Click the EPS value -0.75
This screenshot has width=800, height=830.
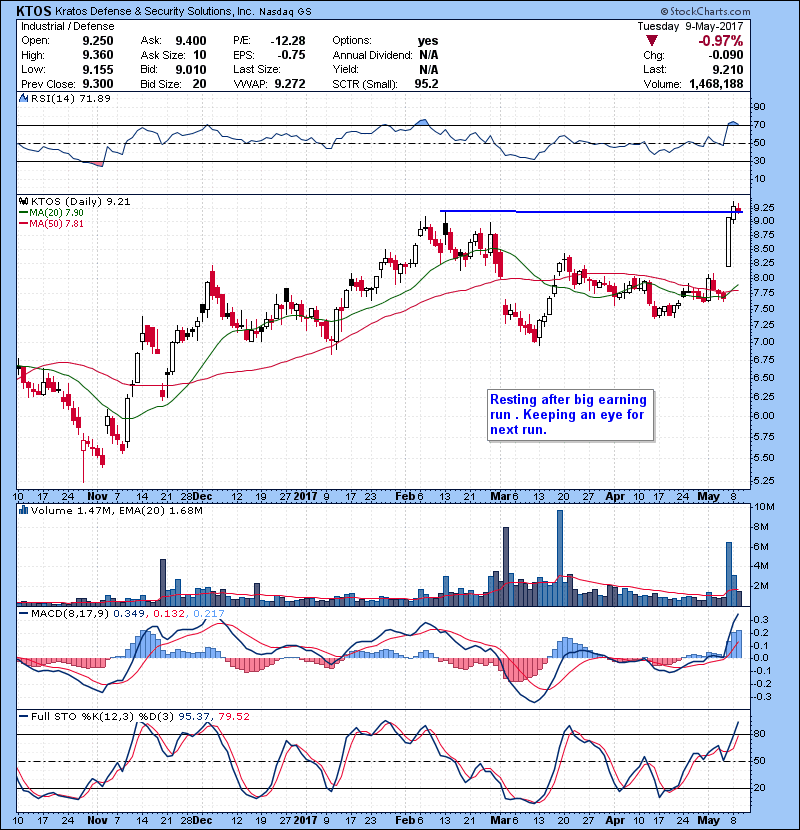pos(291,55)
